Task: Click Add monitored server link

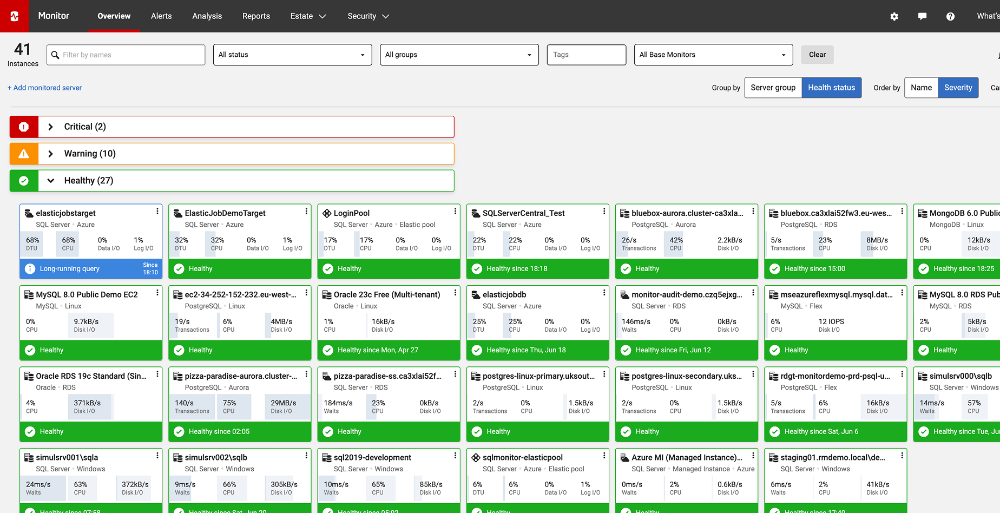Action: 45,87
